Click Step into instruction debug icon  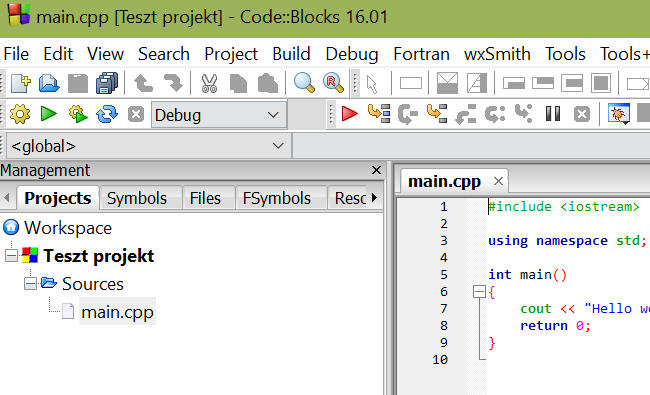click(x=524, y=113)
